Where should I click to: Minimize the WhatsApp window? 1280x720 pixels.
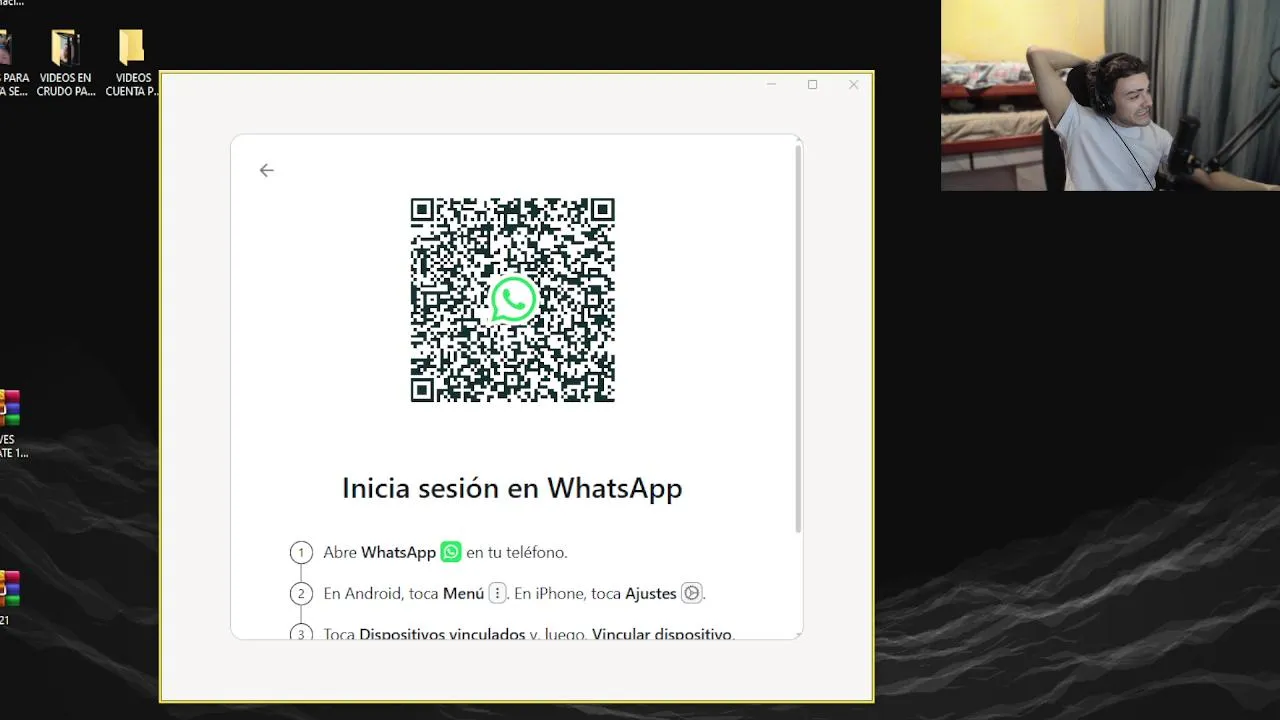click(771, 85)
